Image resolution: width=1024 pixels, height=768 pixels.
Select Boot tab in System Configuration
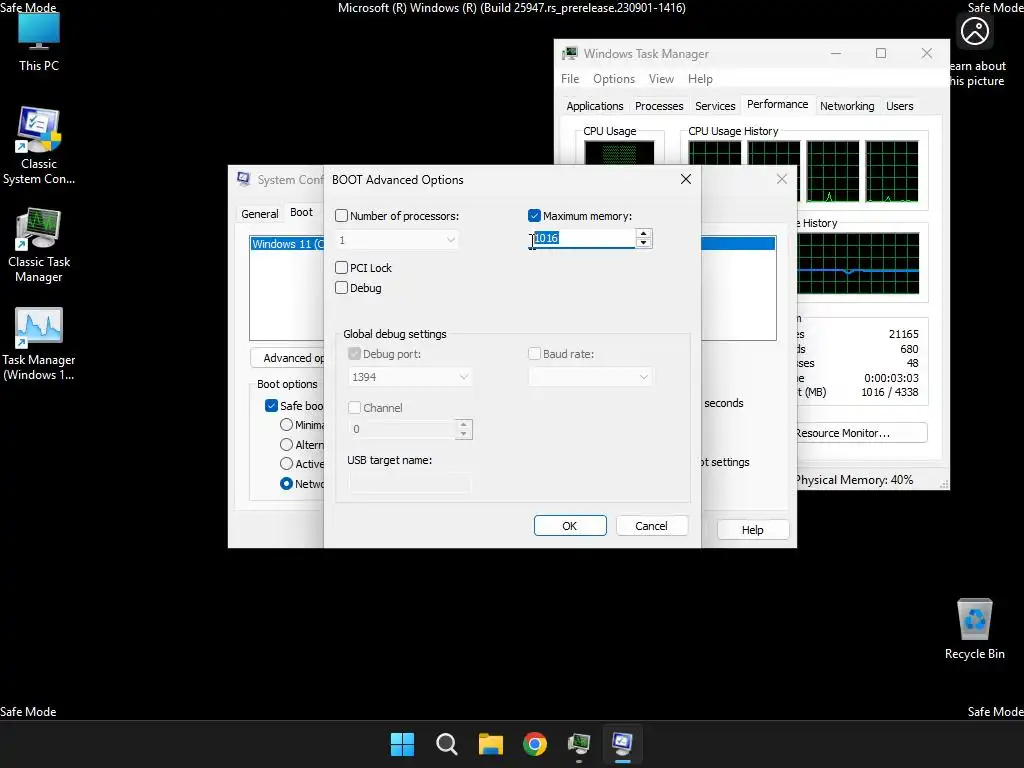click(301, 212)
